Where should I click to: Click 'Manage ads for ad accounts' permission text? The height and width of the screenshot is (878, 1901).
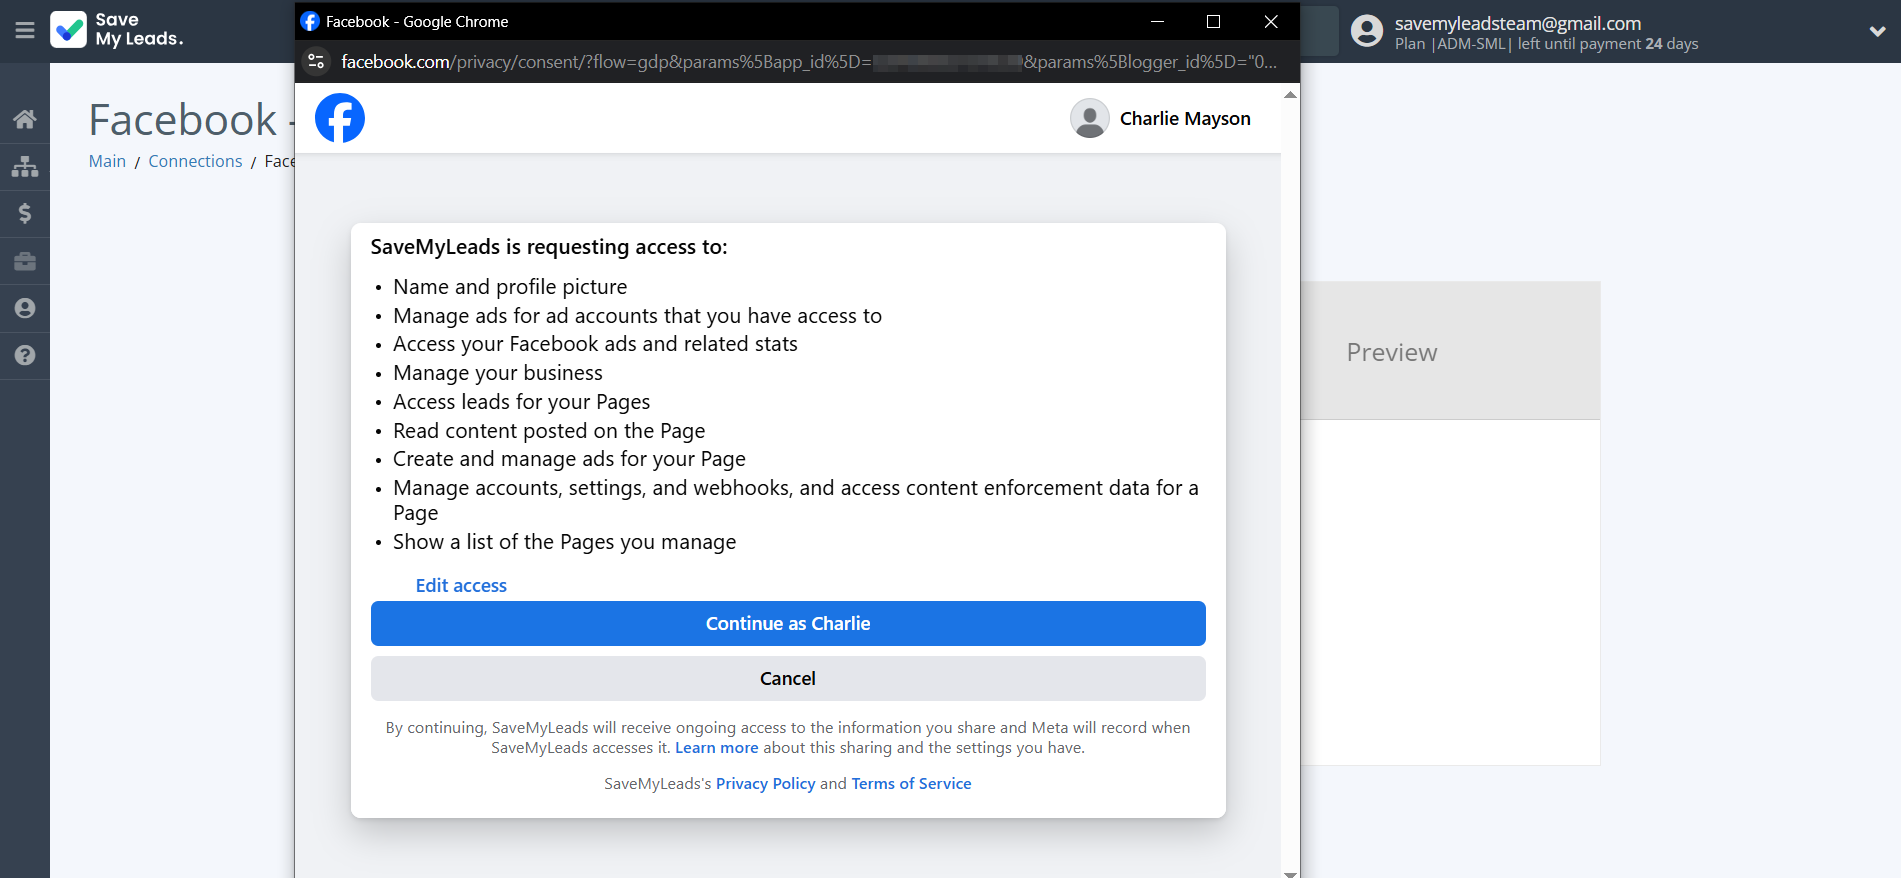click(x=637, y=316)
